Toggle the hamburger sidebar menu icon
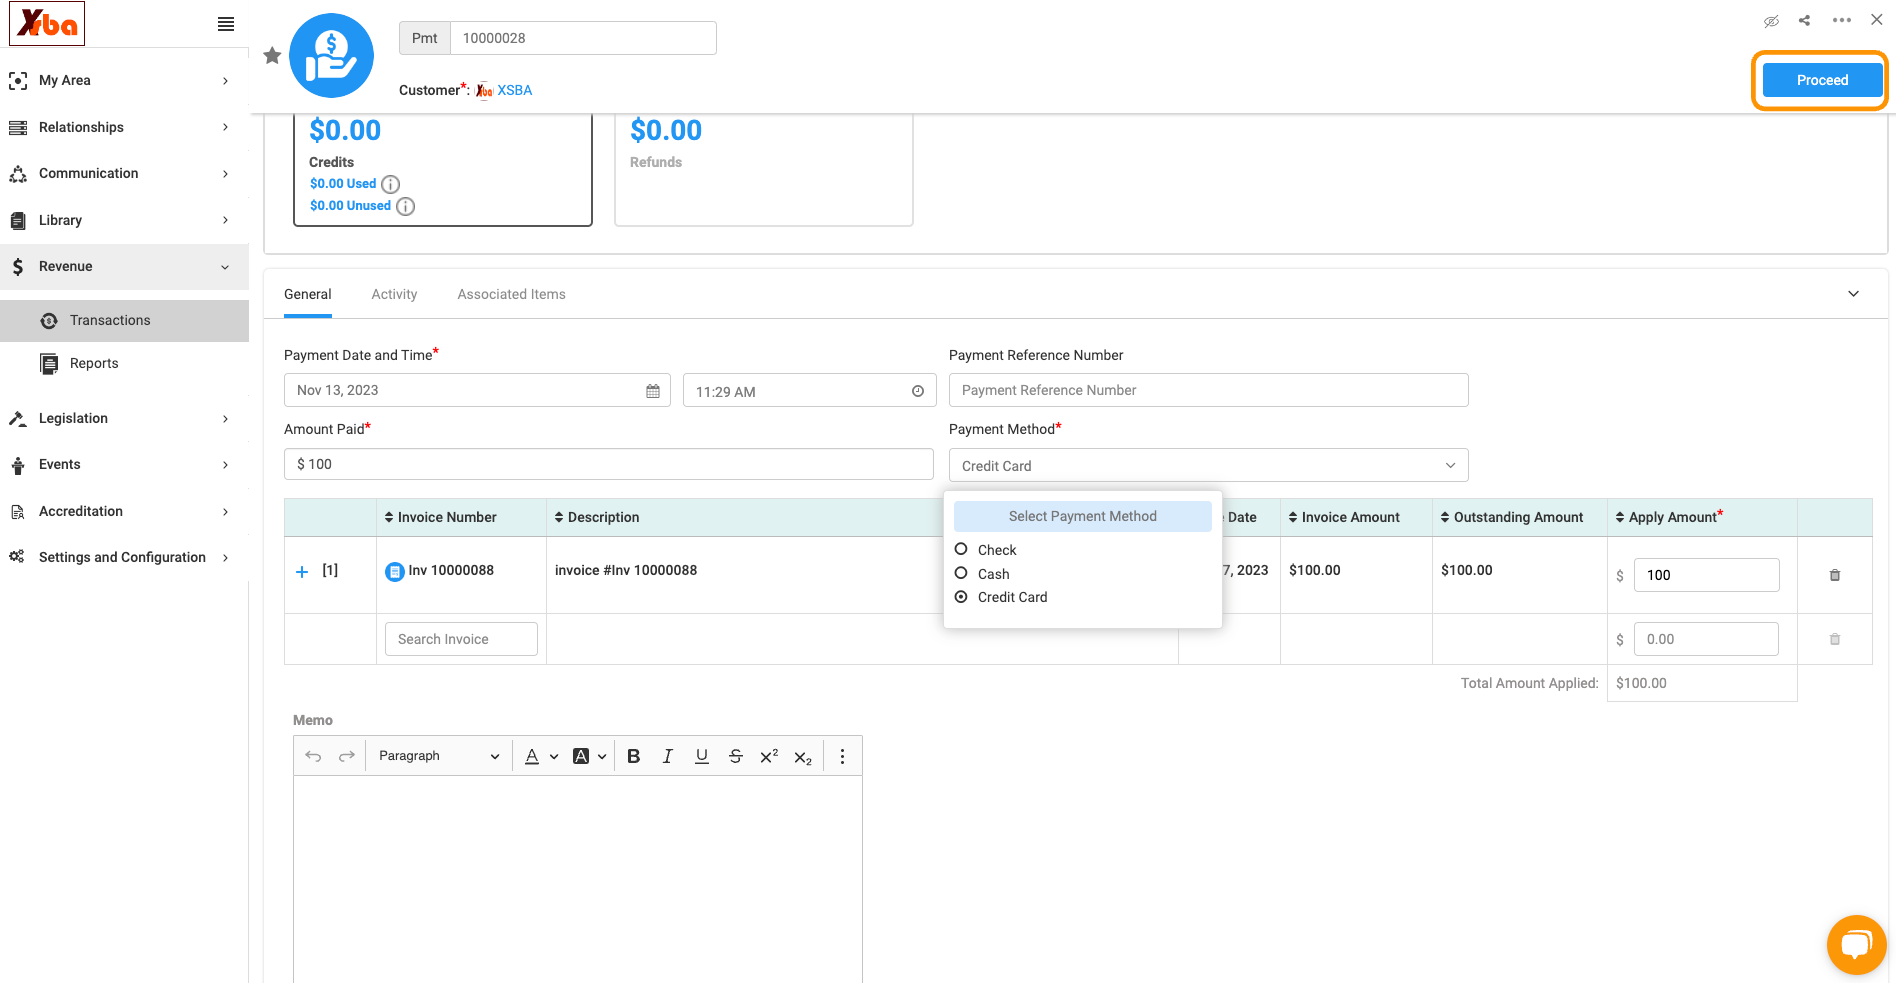The height and width of the screenshot is (983, 1896). pyautogui.click(x=226, y=24)
